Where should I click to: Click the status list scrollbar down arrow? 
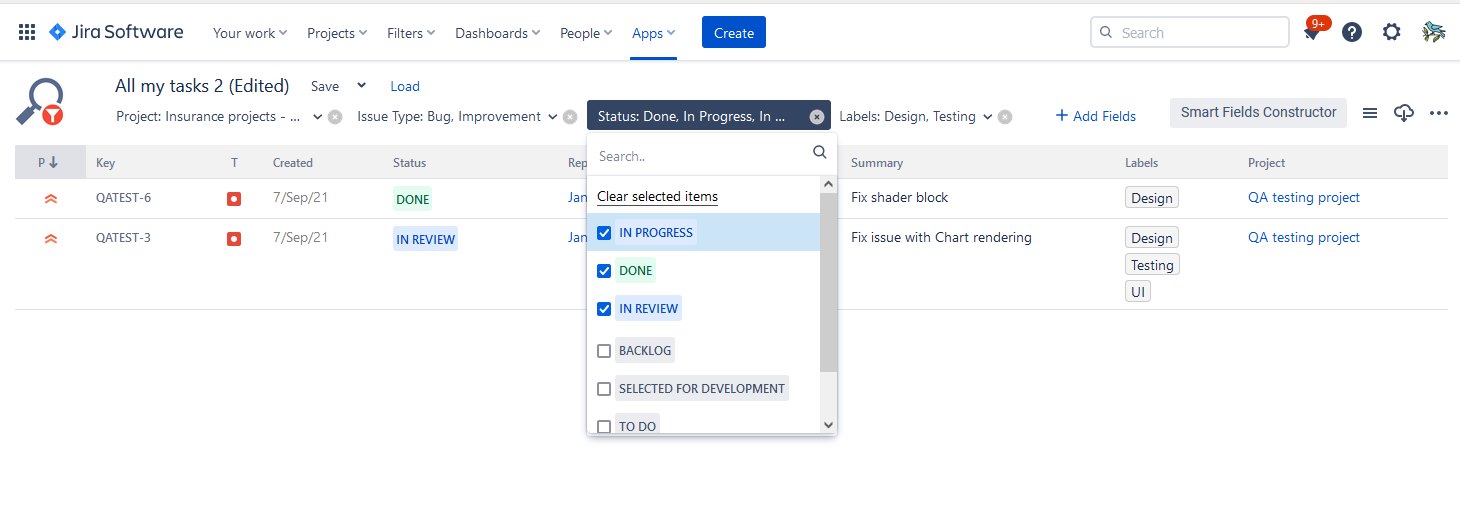point(828,425)
